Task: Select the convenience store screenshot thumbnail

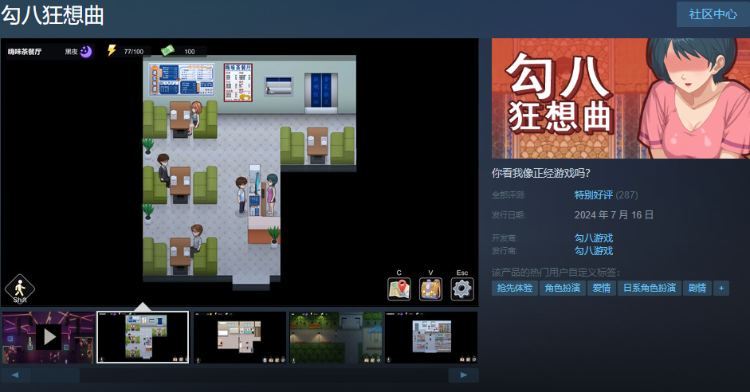Action: 431,338
